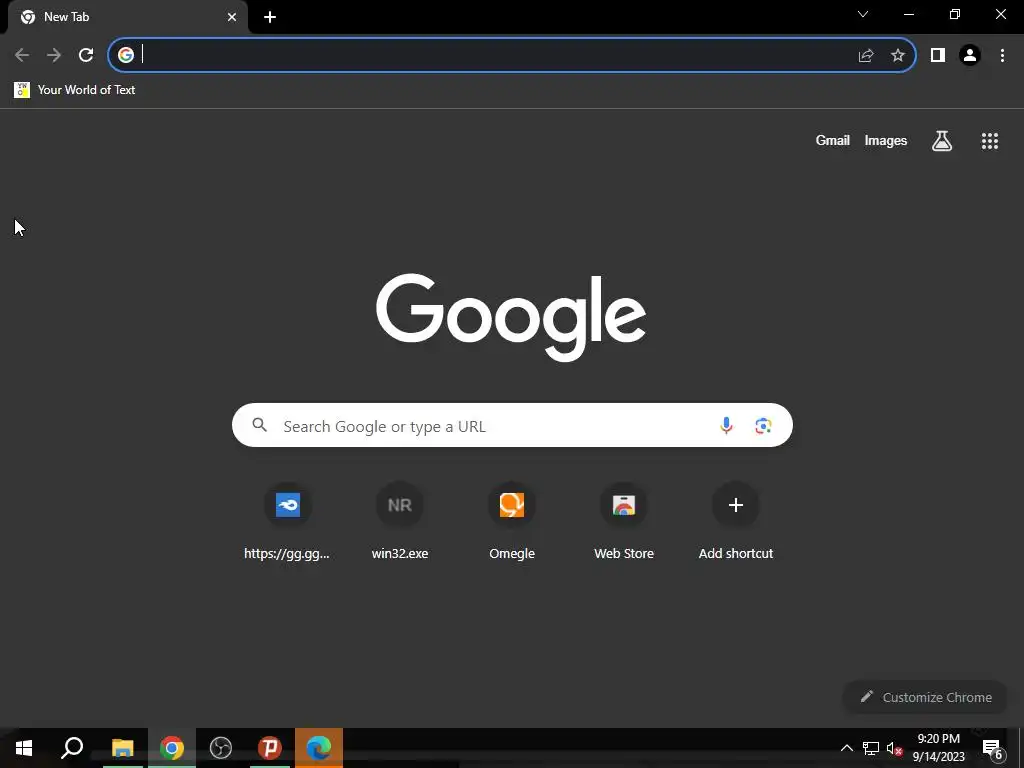Show hidden system tray icons
The image size is (1024, 768).
point(846,748)
